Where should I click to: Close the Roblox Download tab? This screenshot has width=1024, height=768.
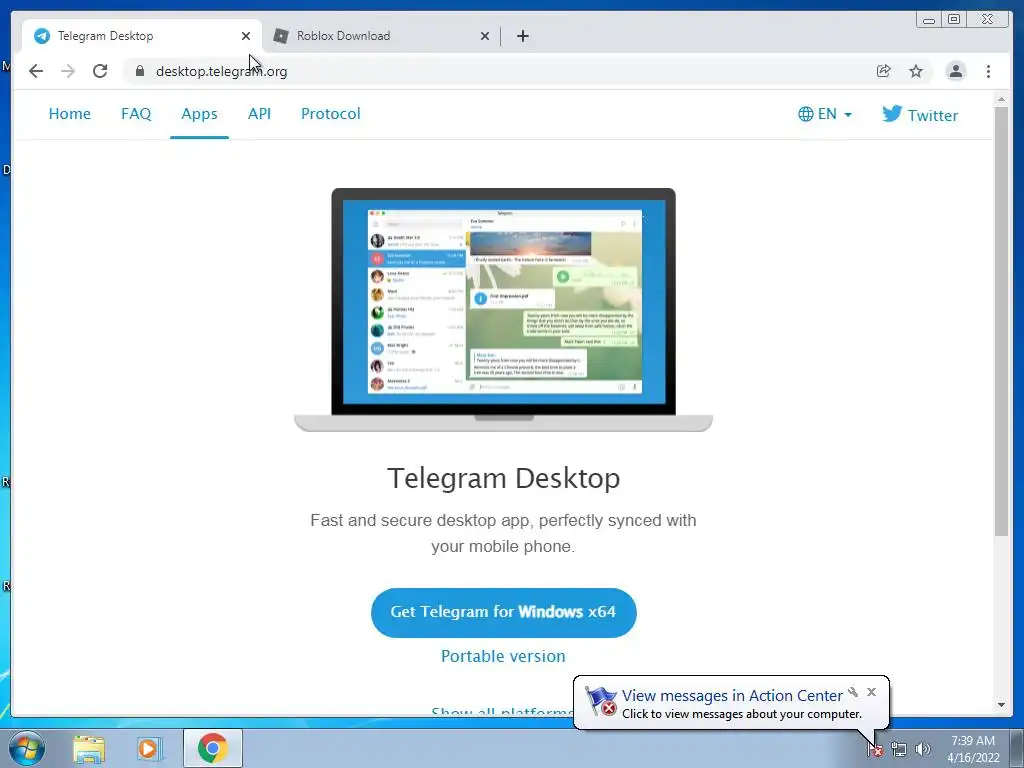(485, 36)
